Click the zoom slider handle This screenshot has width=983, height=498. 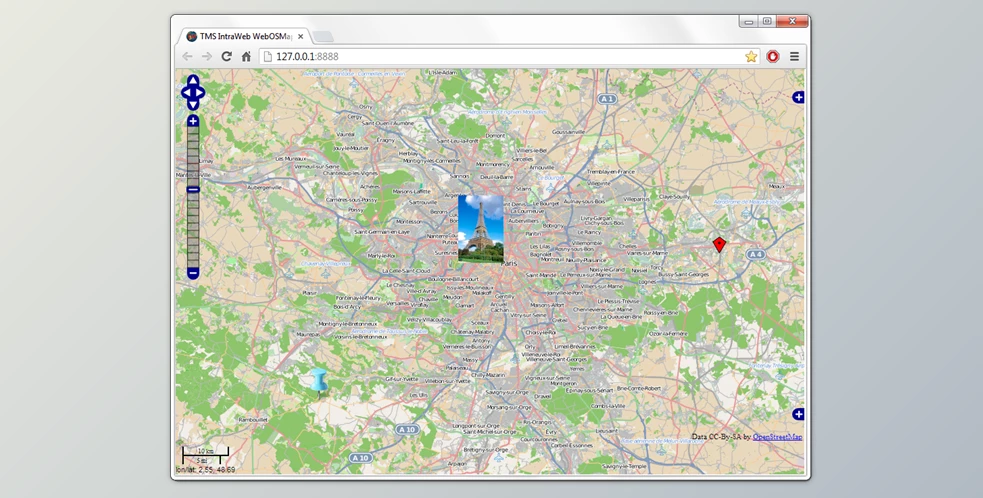pyautogui.click(x=193, y=189)
